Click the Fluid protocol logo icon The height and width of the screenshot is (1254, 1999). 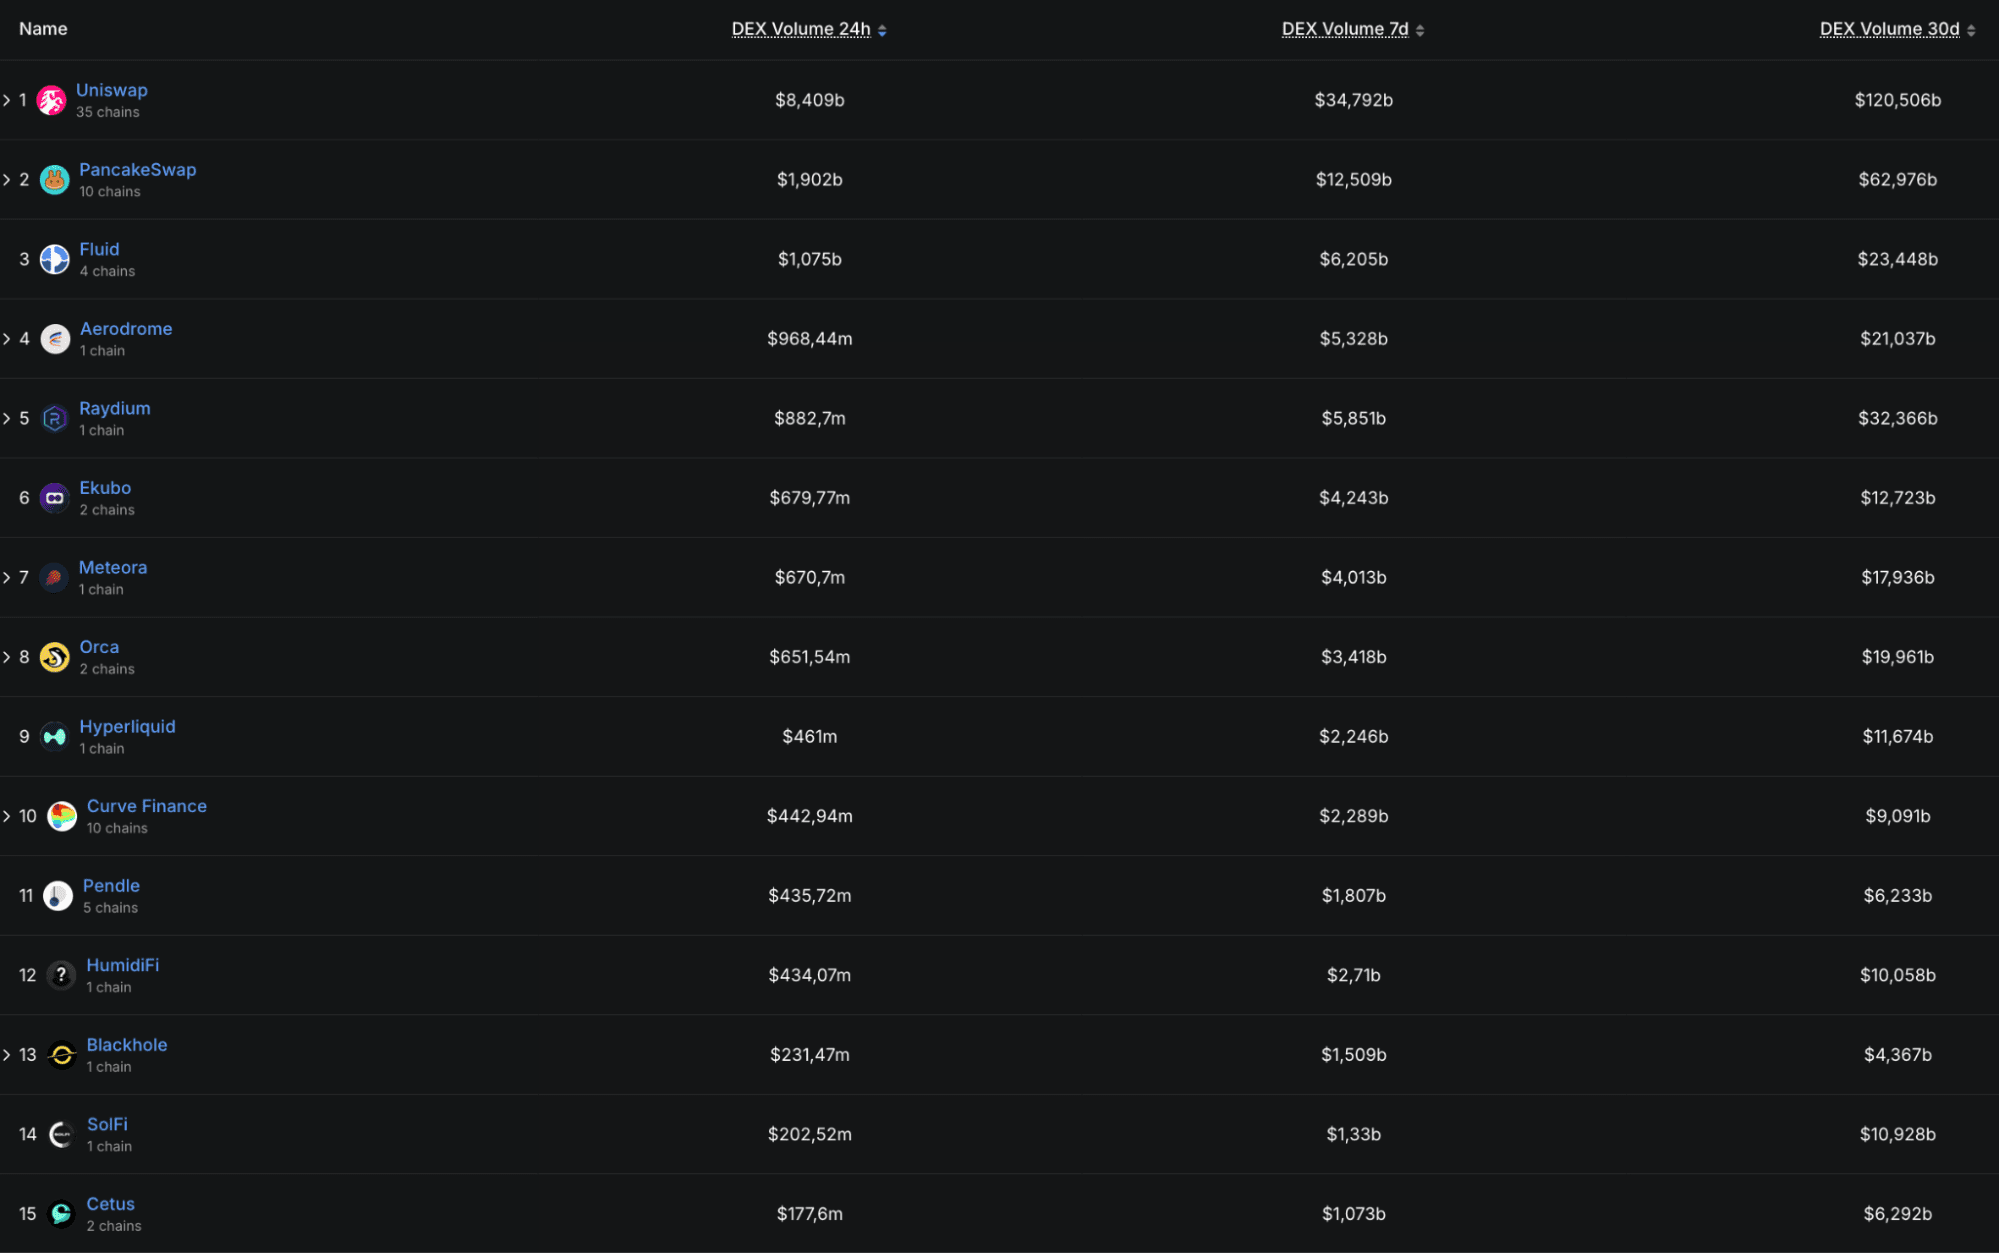54,259
